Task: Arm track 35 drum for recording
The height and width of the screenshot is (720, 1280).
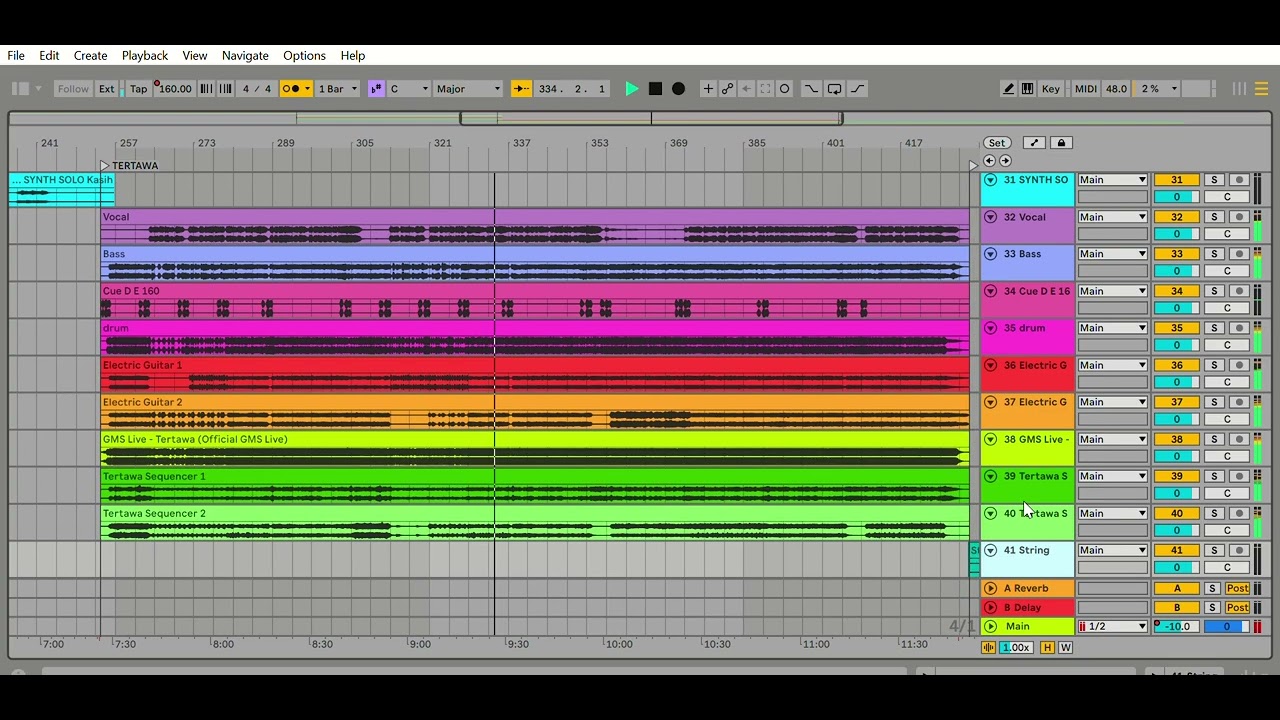Action: (1239, 328)
